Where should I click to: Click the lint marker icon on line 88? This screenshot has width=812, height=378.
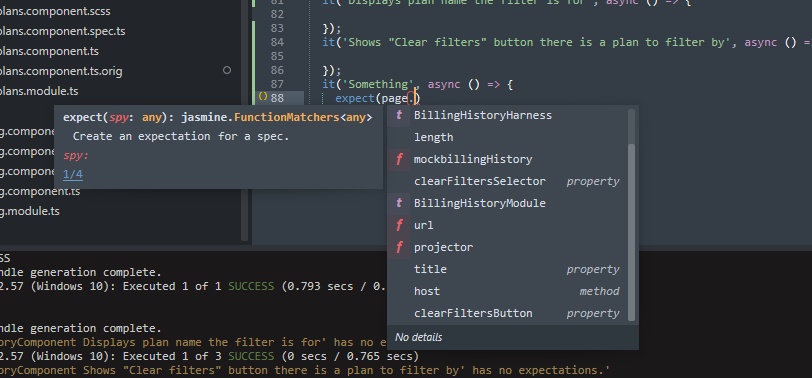(263, 97)
